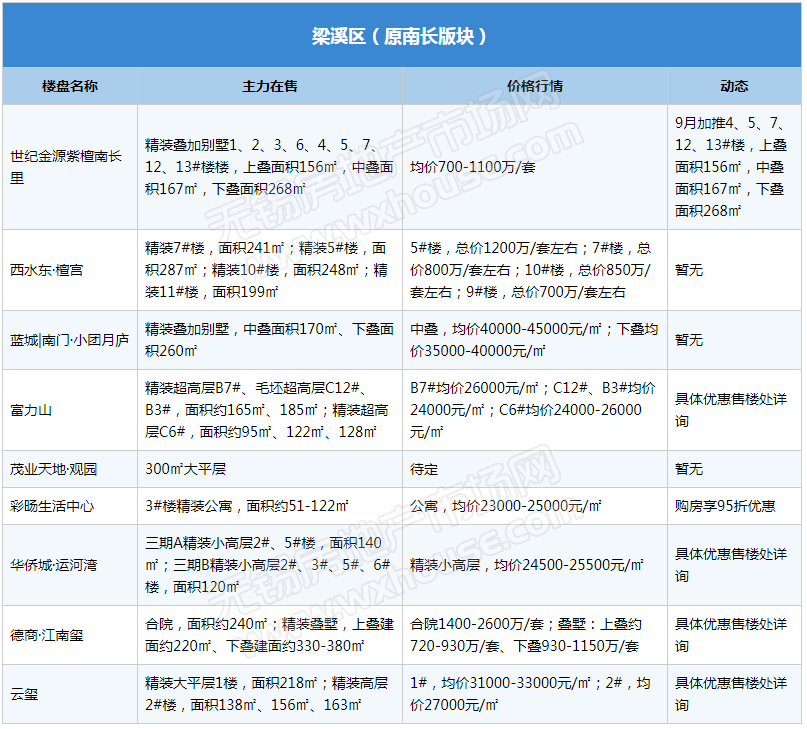Select the 主力在售 column header
The image size is (807, 729).
coord(270,86)
